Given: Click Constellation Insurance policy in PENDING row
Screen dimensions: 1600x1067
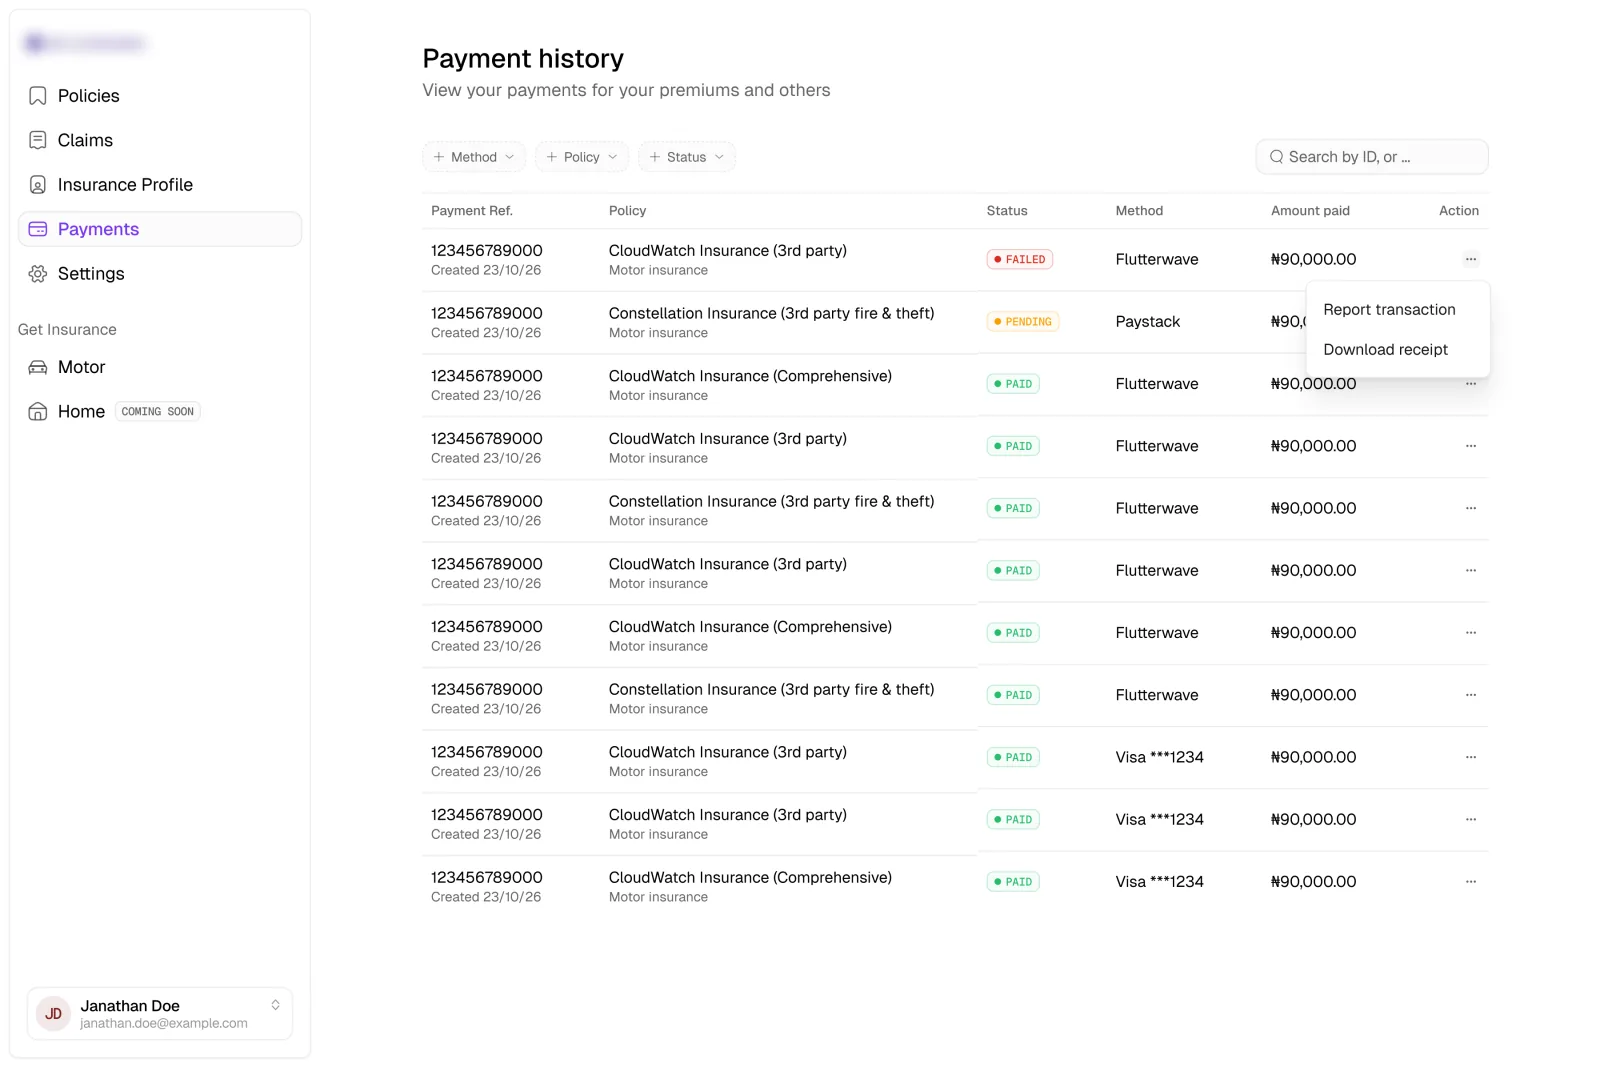Looking at the screenshot, I should tap(772, 313).
